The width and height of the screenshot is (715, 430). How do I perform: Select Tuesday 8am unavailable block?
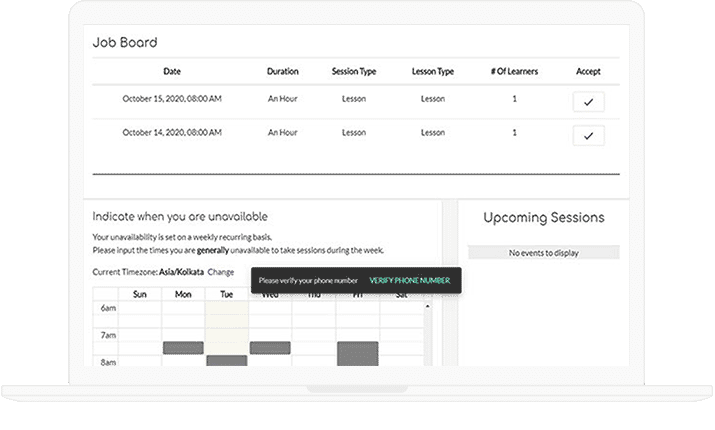coord(226,360)
